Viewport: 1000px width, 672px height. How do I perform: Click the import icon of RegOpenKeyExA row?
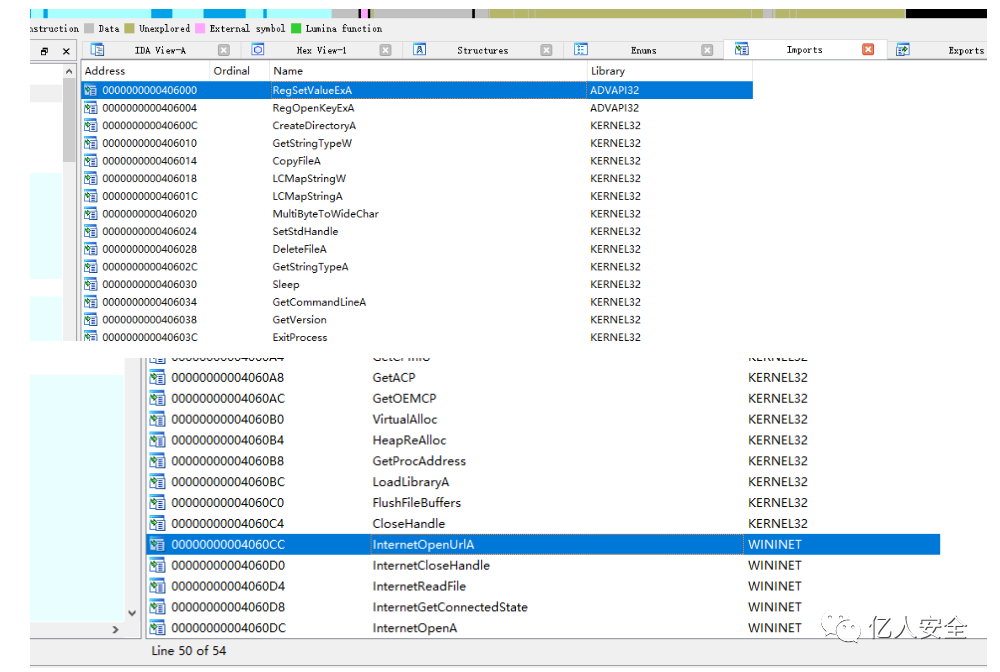(x=91, y=108)
